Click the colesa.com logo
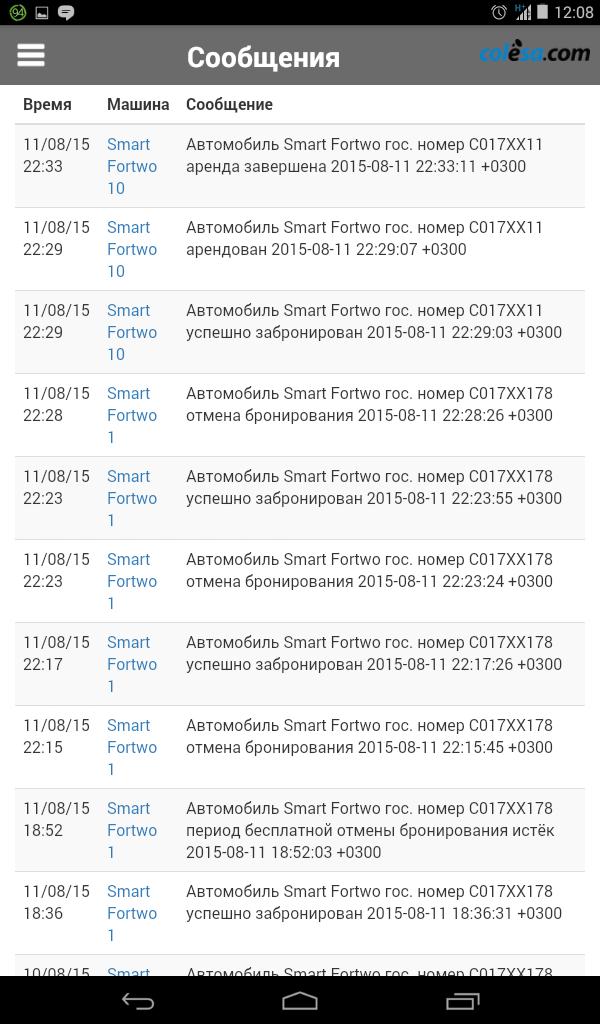Image resolution: width=600 pixels, height=1024 pixels. (x=534, y=54)
